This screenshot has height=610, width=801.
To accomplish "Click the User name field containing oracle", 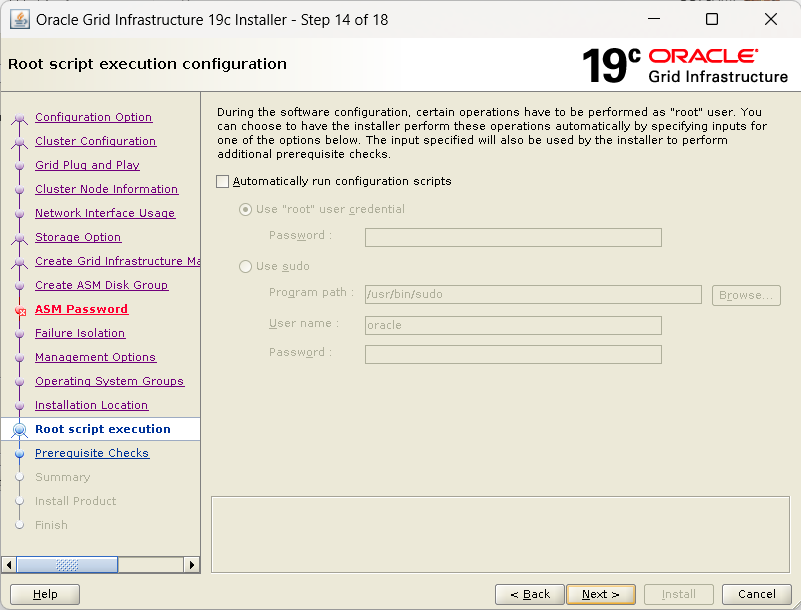I will tap(513, 325).
